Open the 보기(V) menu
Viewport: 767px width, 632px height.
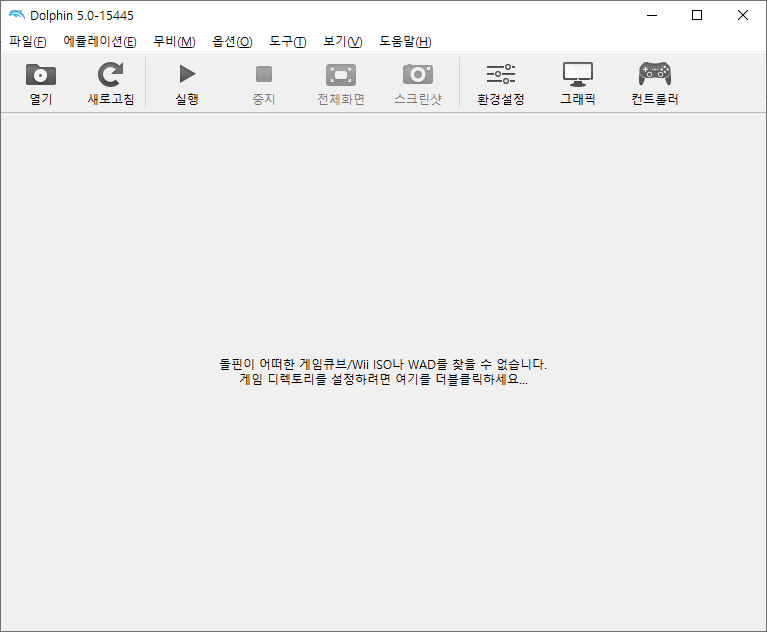click(343, 42)
